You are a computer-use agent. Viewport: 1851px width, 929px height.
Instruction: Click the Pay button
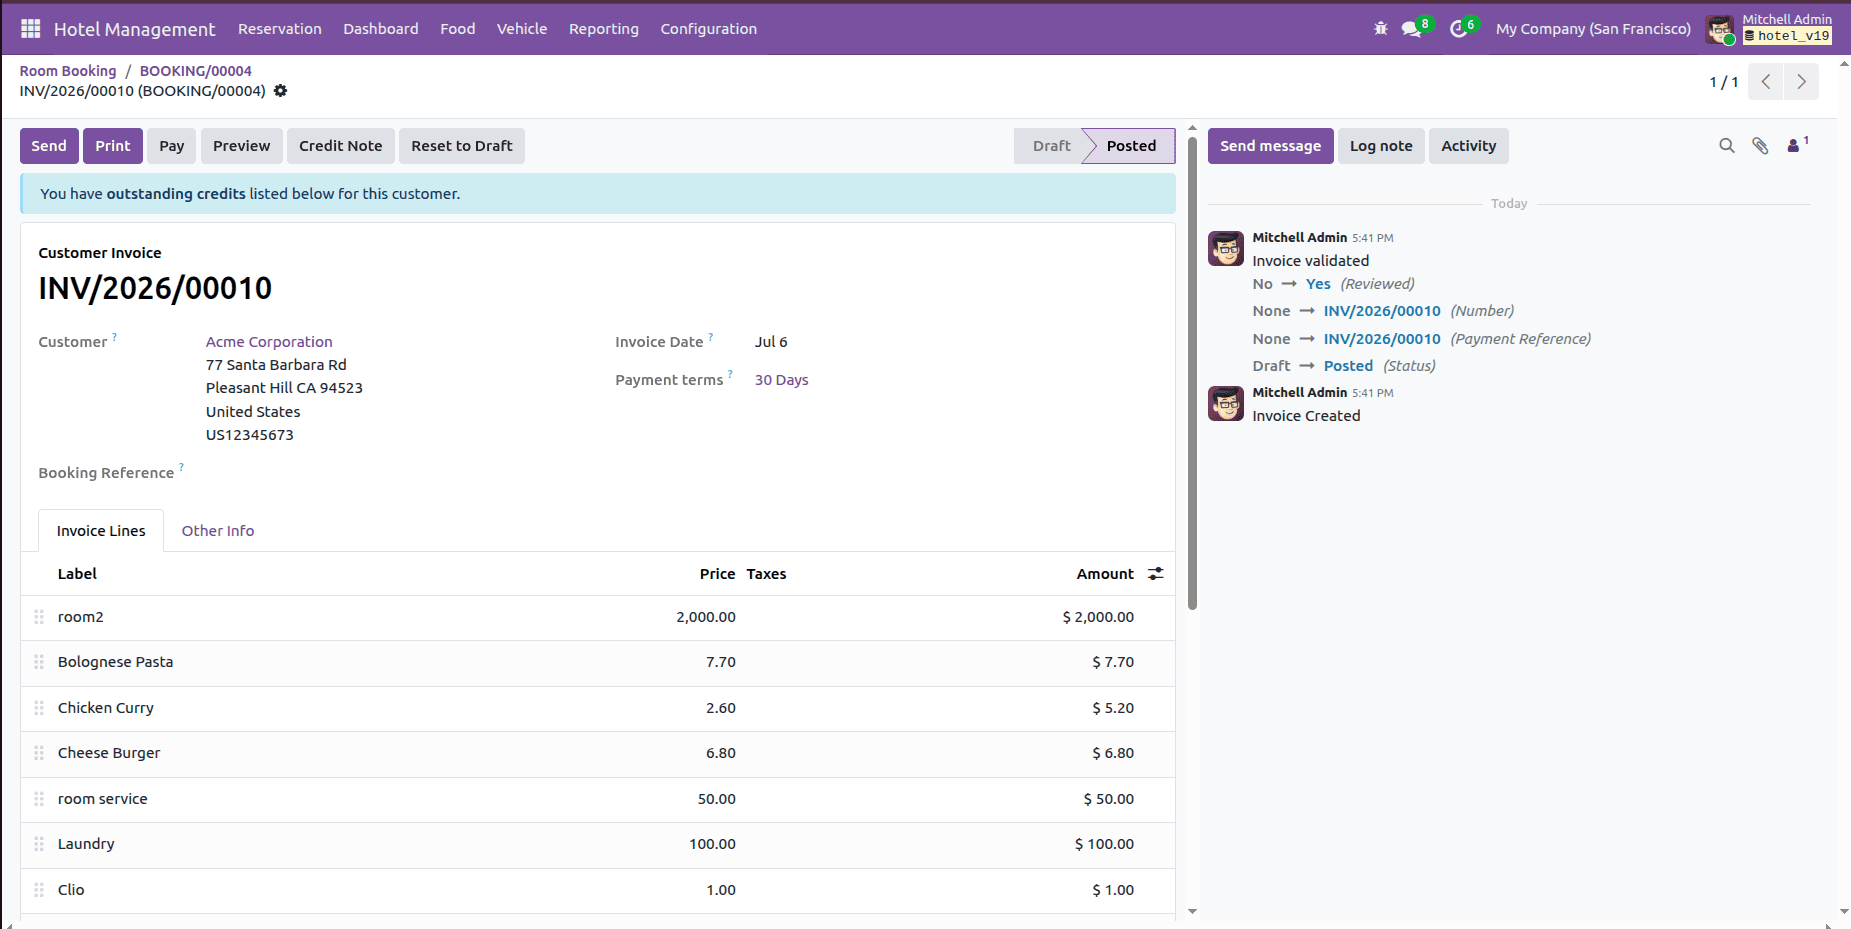(x=172, y=146)
